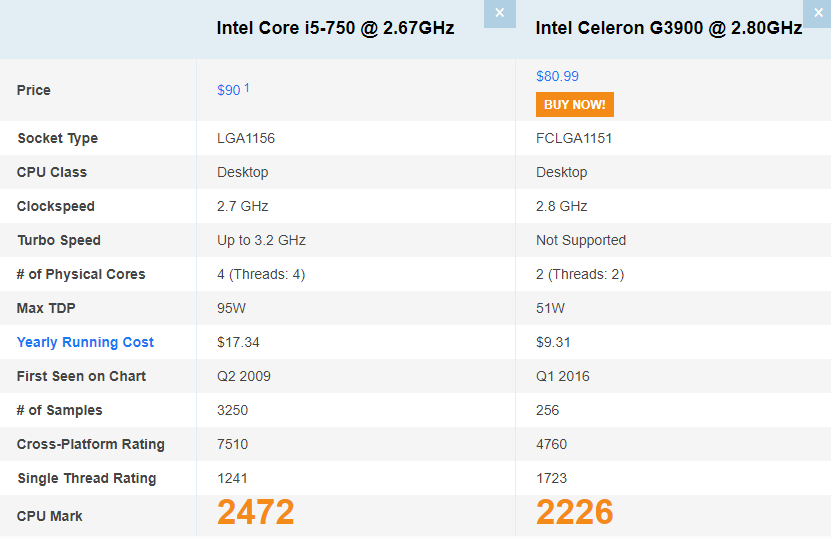The image size is (831, 539).
Task: Open the $80.99 price link
Action: tap(558, 76)
